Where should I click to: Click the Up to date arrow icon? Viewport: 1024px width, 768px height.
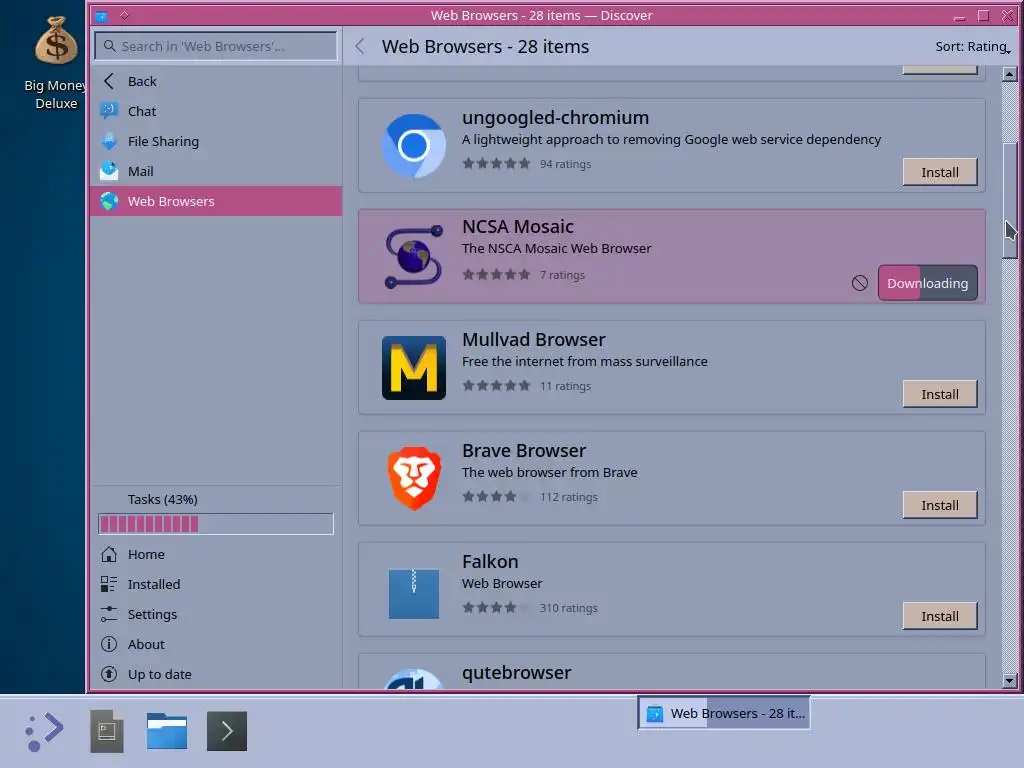[x=109, y=674]
